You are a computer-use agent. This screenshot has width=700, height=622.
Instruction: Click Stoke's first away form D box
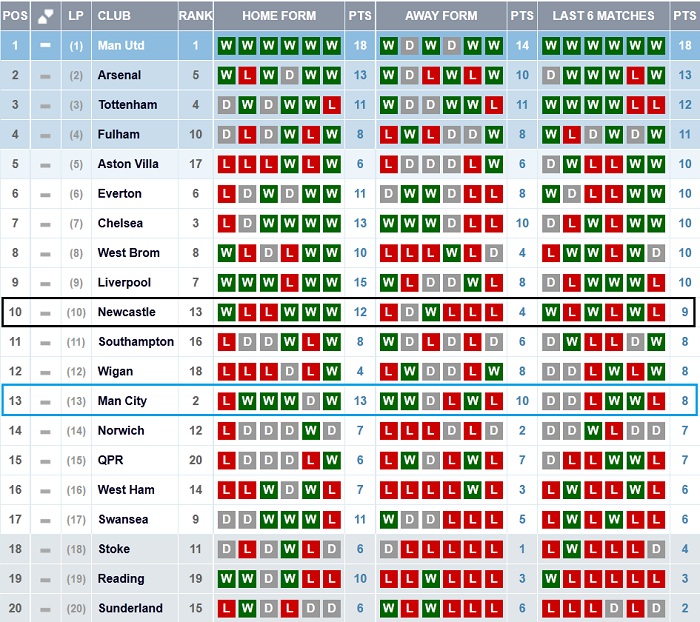click(x=388, y=549)
